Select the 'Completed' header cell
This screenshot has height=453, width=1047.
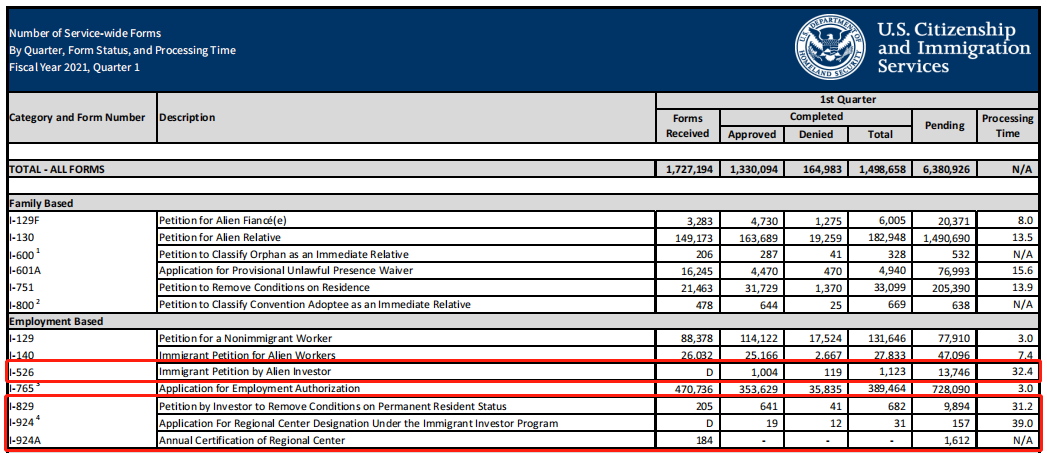(x=817, y=117)
